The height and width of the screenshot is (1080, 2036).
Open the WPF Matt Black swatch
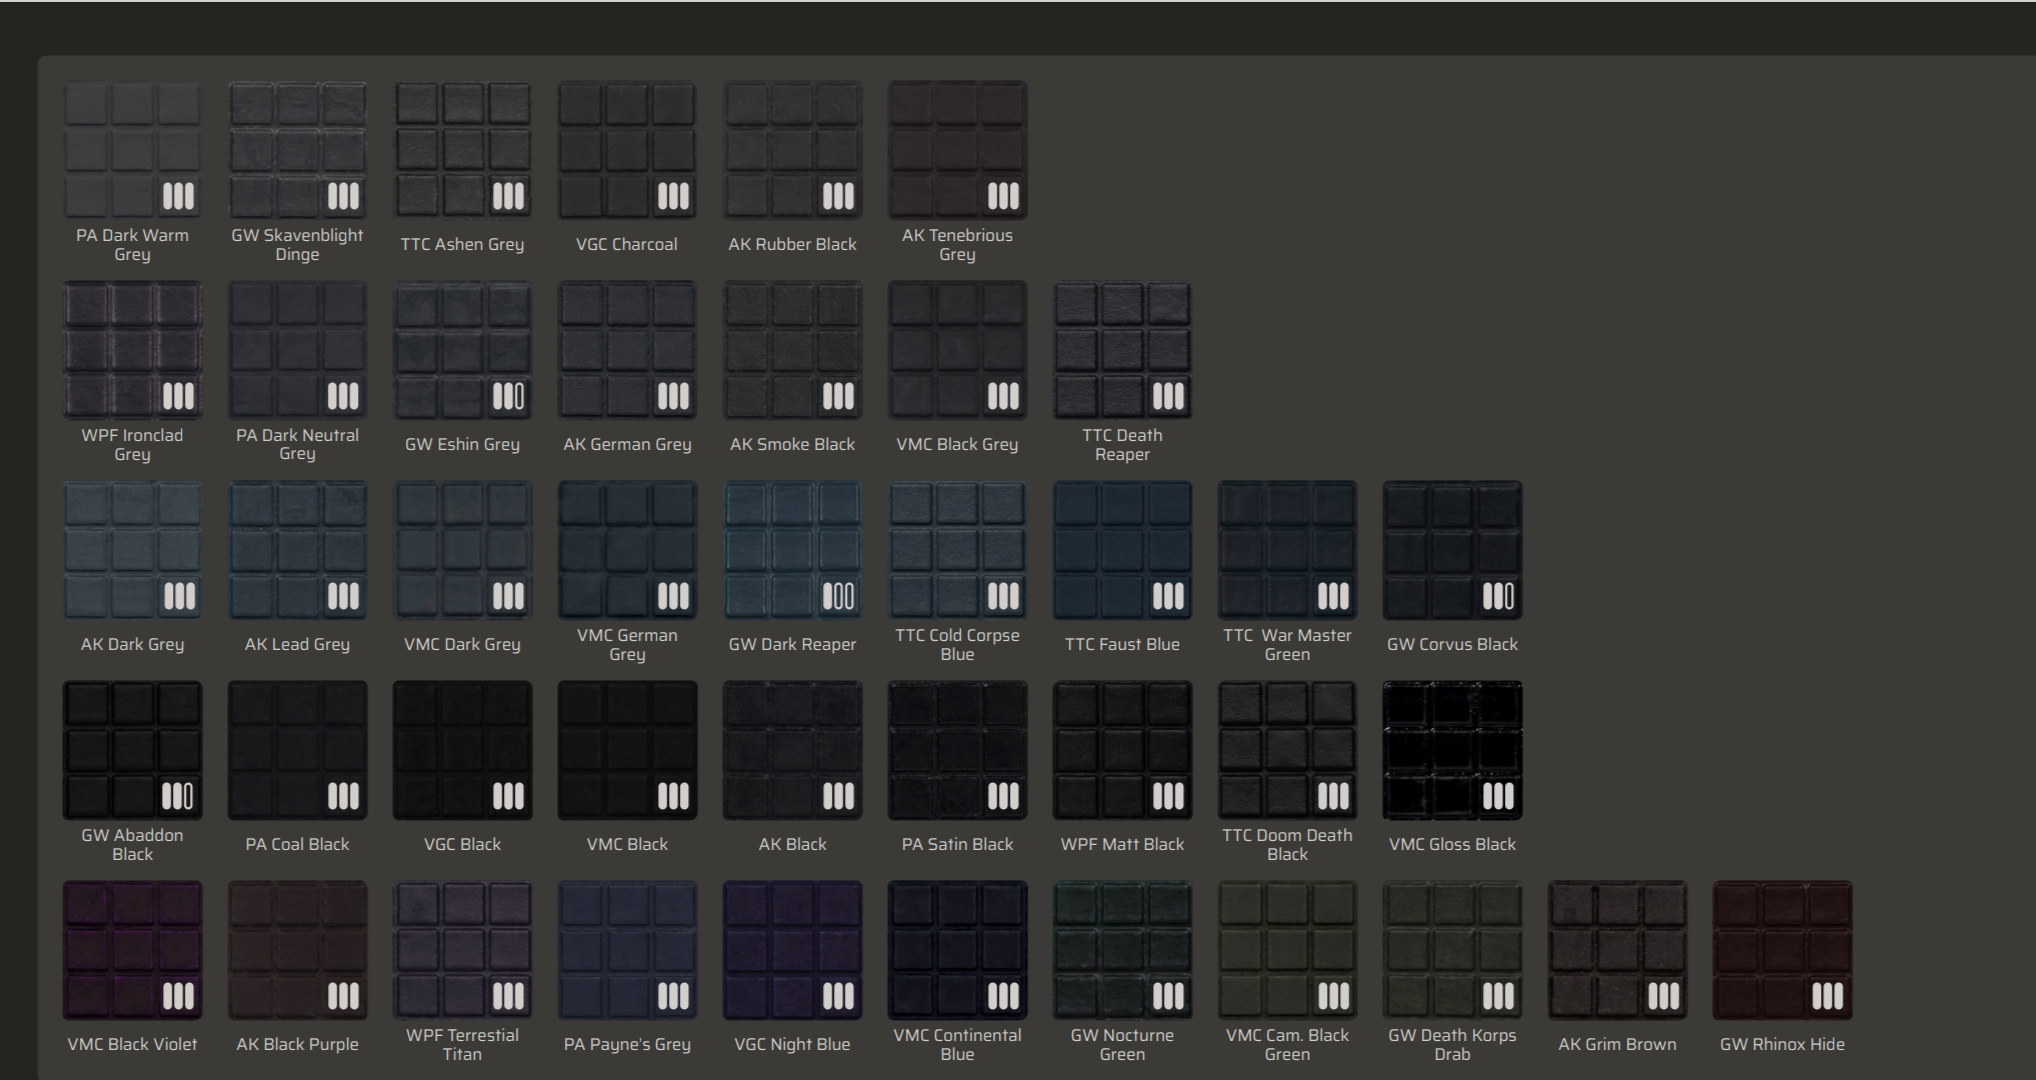coord(1122,750)
